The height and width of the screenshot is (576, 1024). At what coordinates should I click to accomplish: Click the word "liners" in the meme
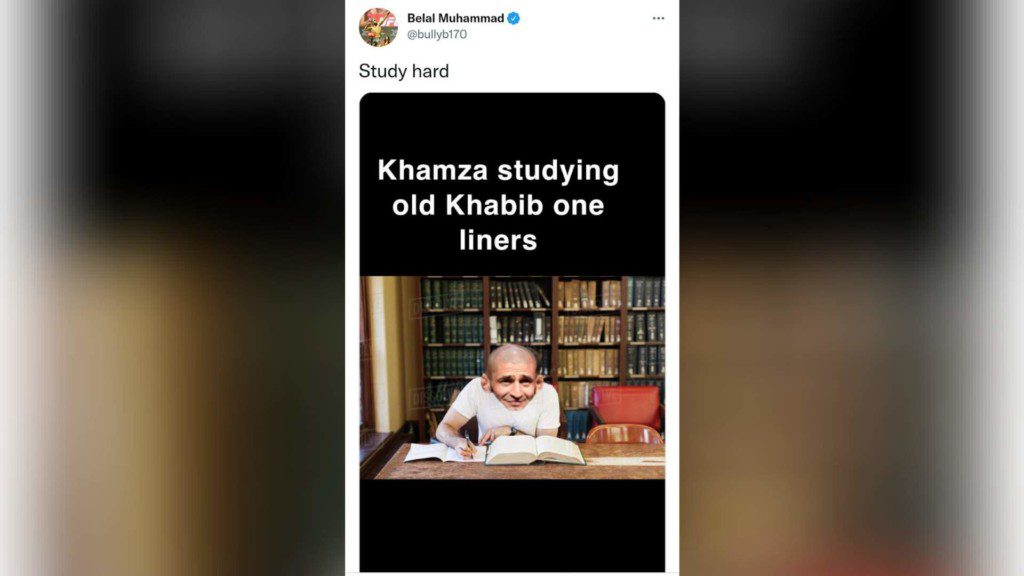pos(498,240)
